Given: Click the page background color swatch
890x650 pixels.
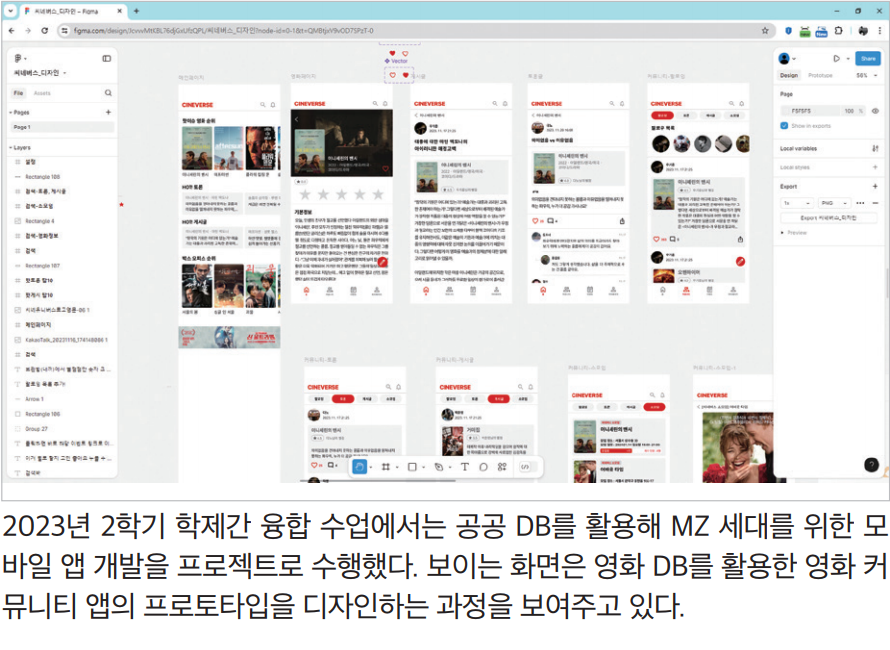Looking at the screenshot, I should (x=787, y=111).
